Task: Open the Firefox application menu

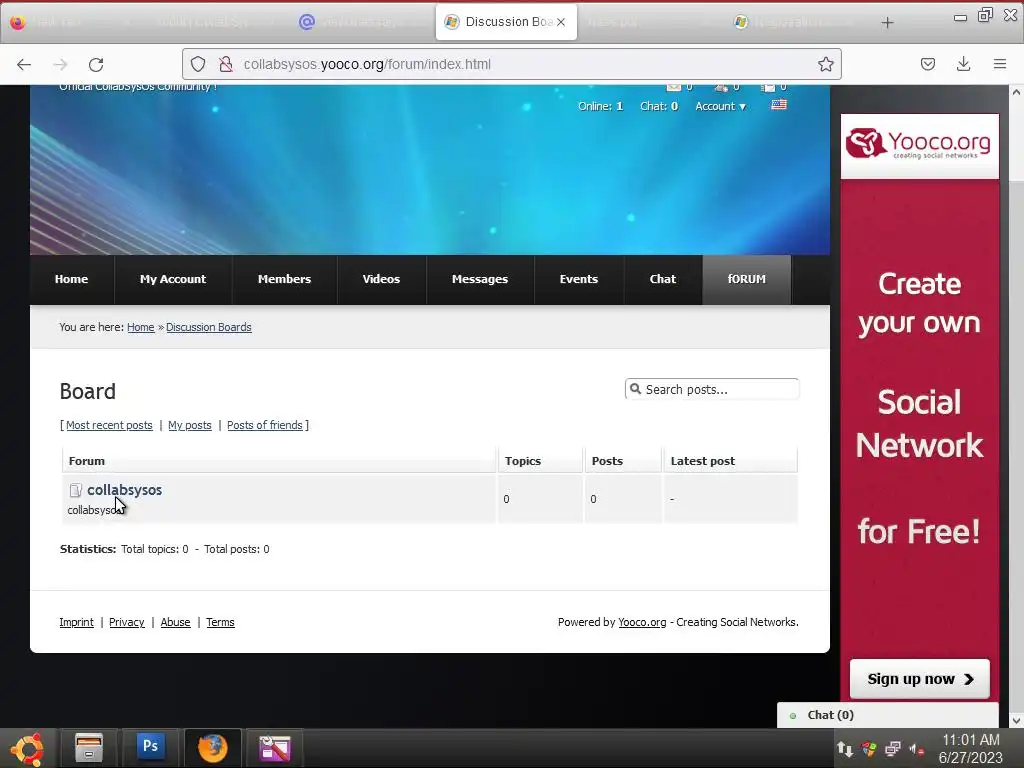Action: pos(1000,64)
